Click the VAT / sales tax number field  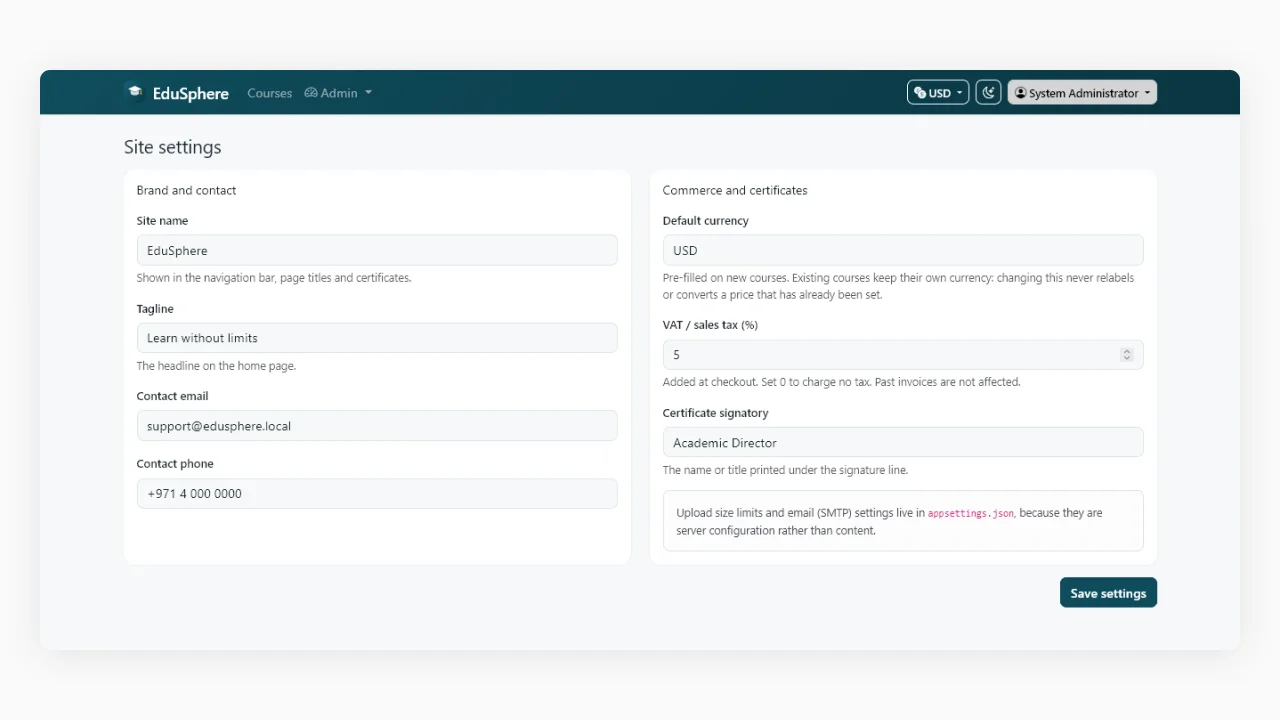pos(903,355)
